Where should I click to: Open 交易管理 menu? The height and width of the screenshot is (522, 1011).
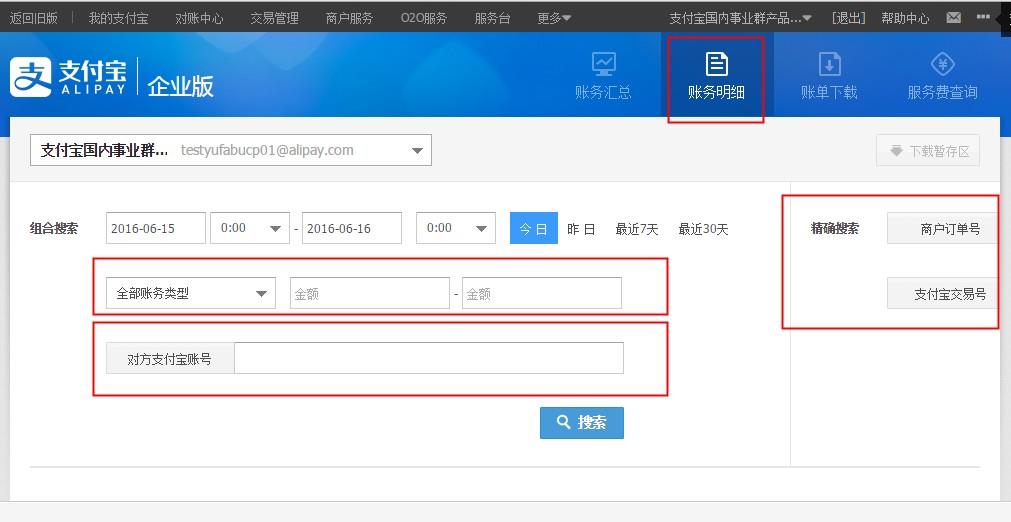pos(274,18)
